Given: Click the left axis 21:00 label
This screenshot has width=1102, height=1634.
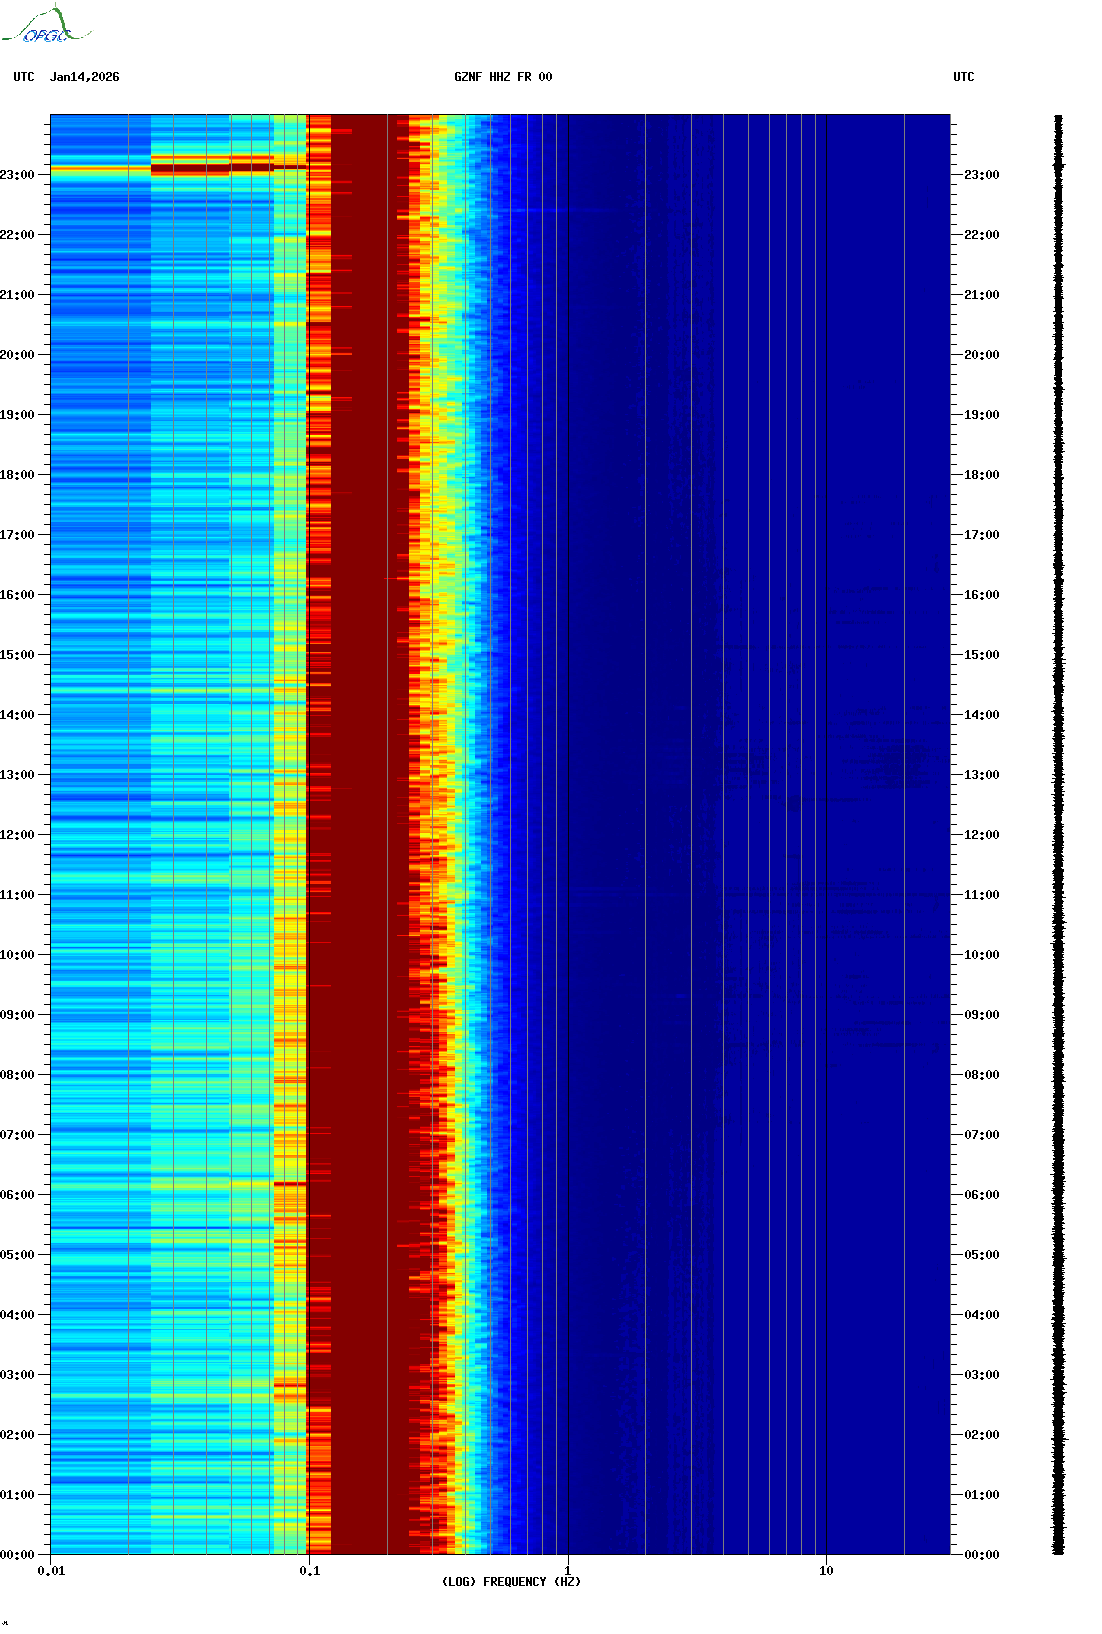Looking at the screenshot, I should pos(17,295).
